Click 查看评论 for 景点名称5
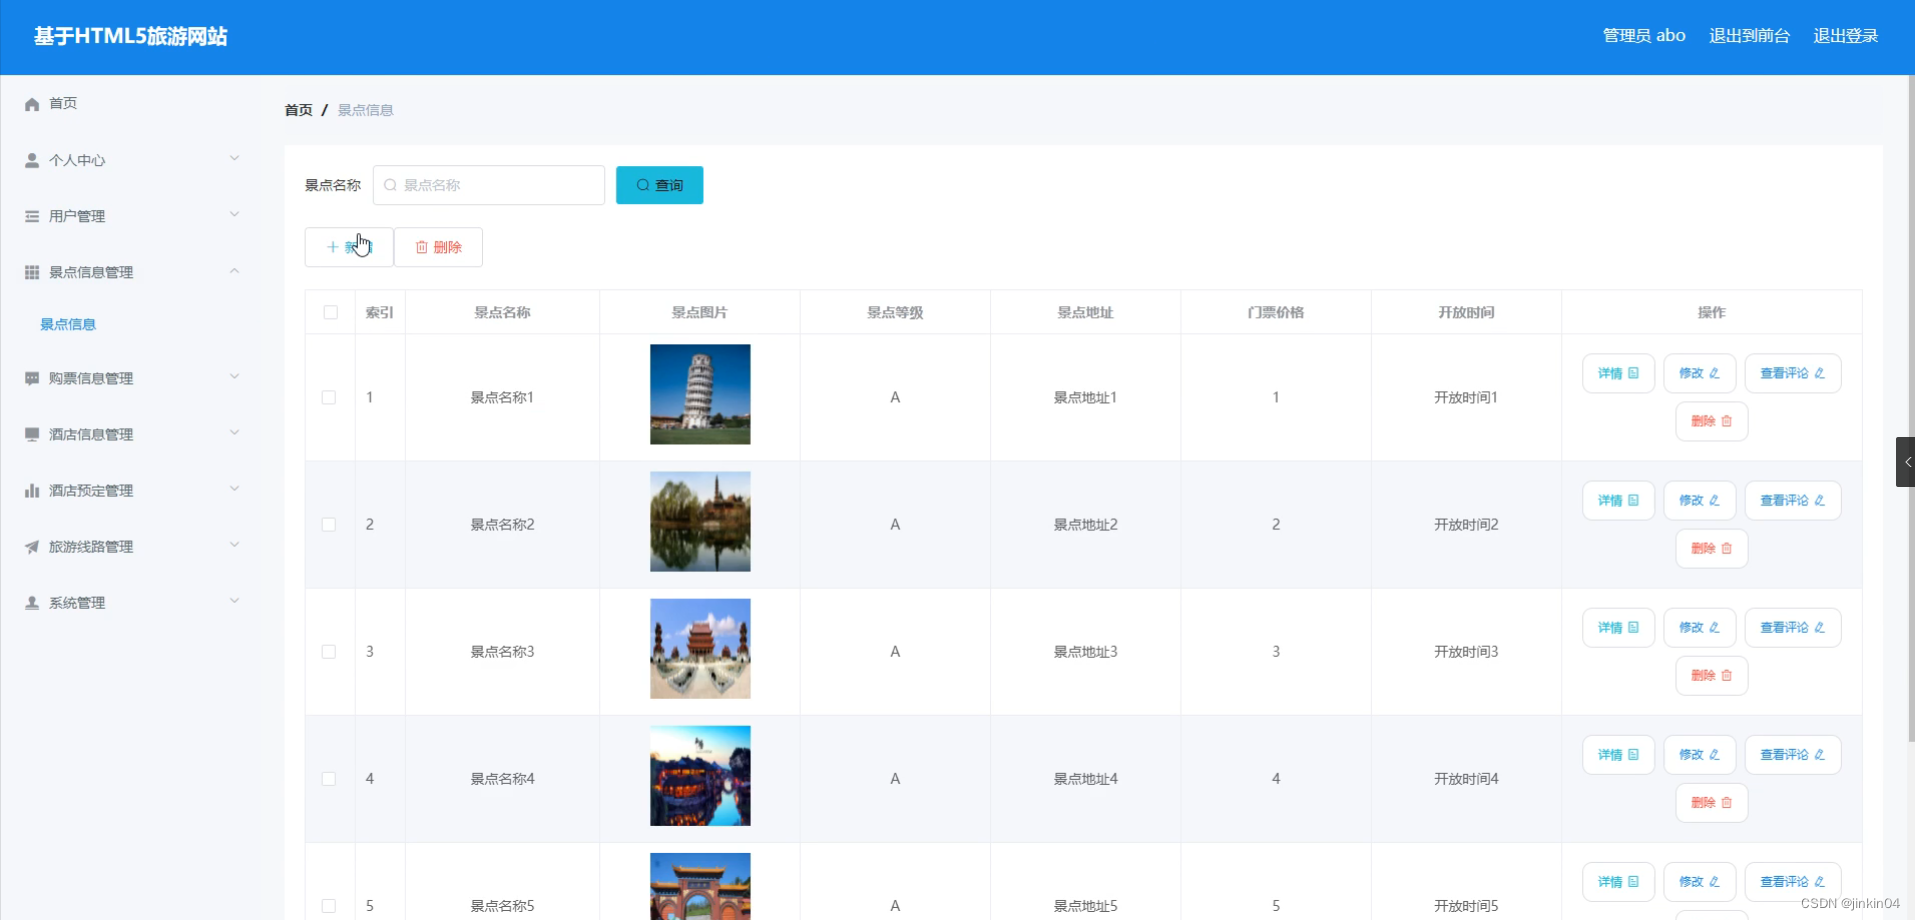1915x920 pixels. pos(1792,881)
